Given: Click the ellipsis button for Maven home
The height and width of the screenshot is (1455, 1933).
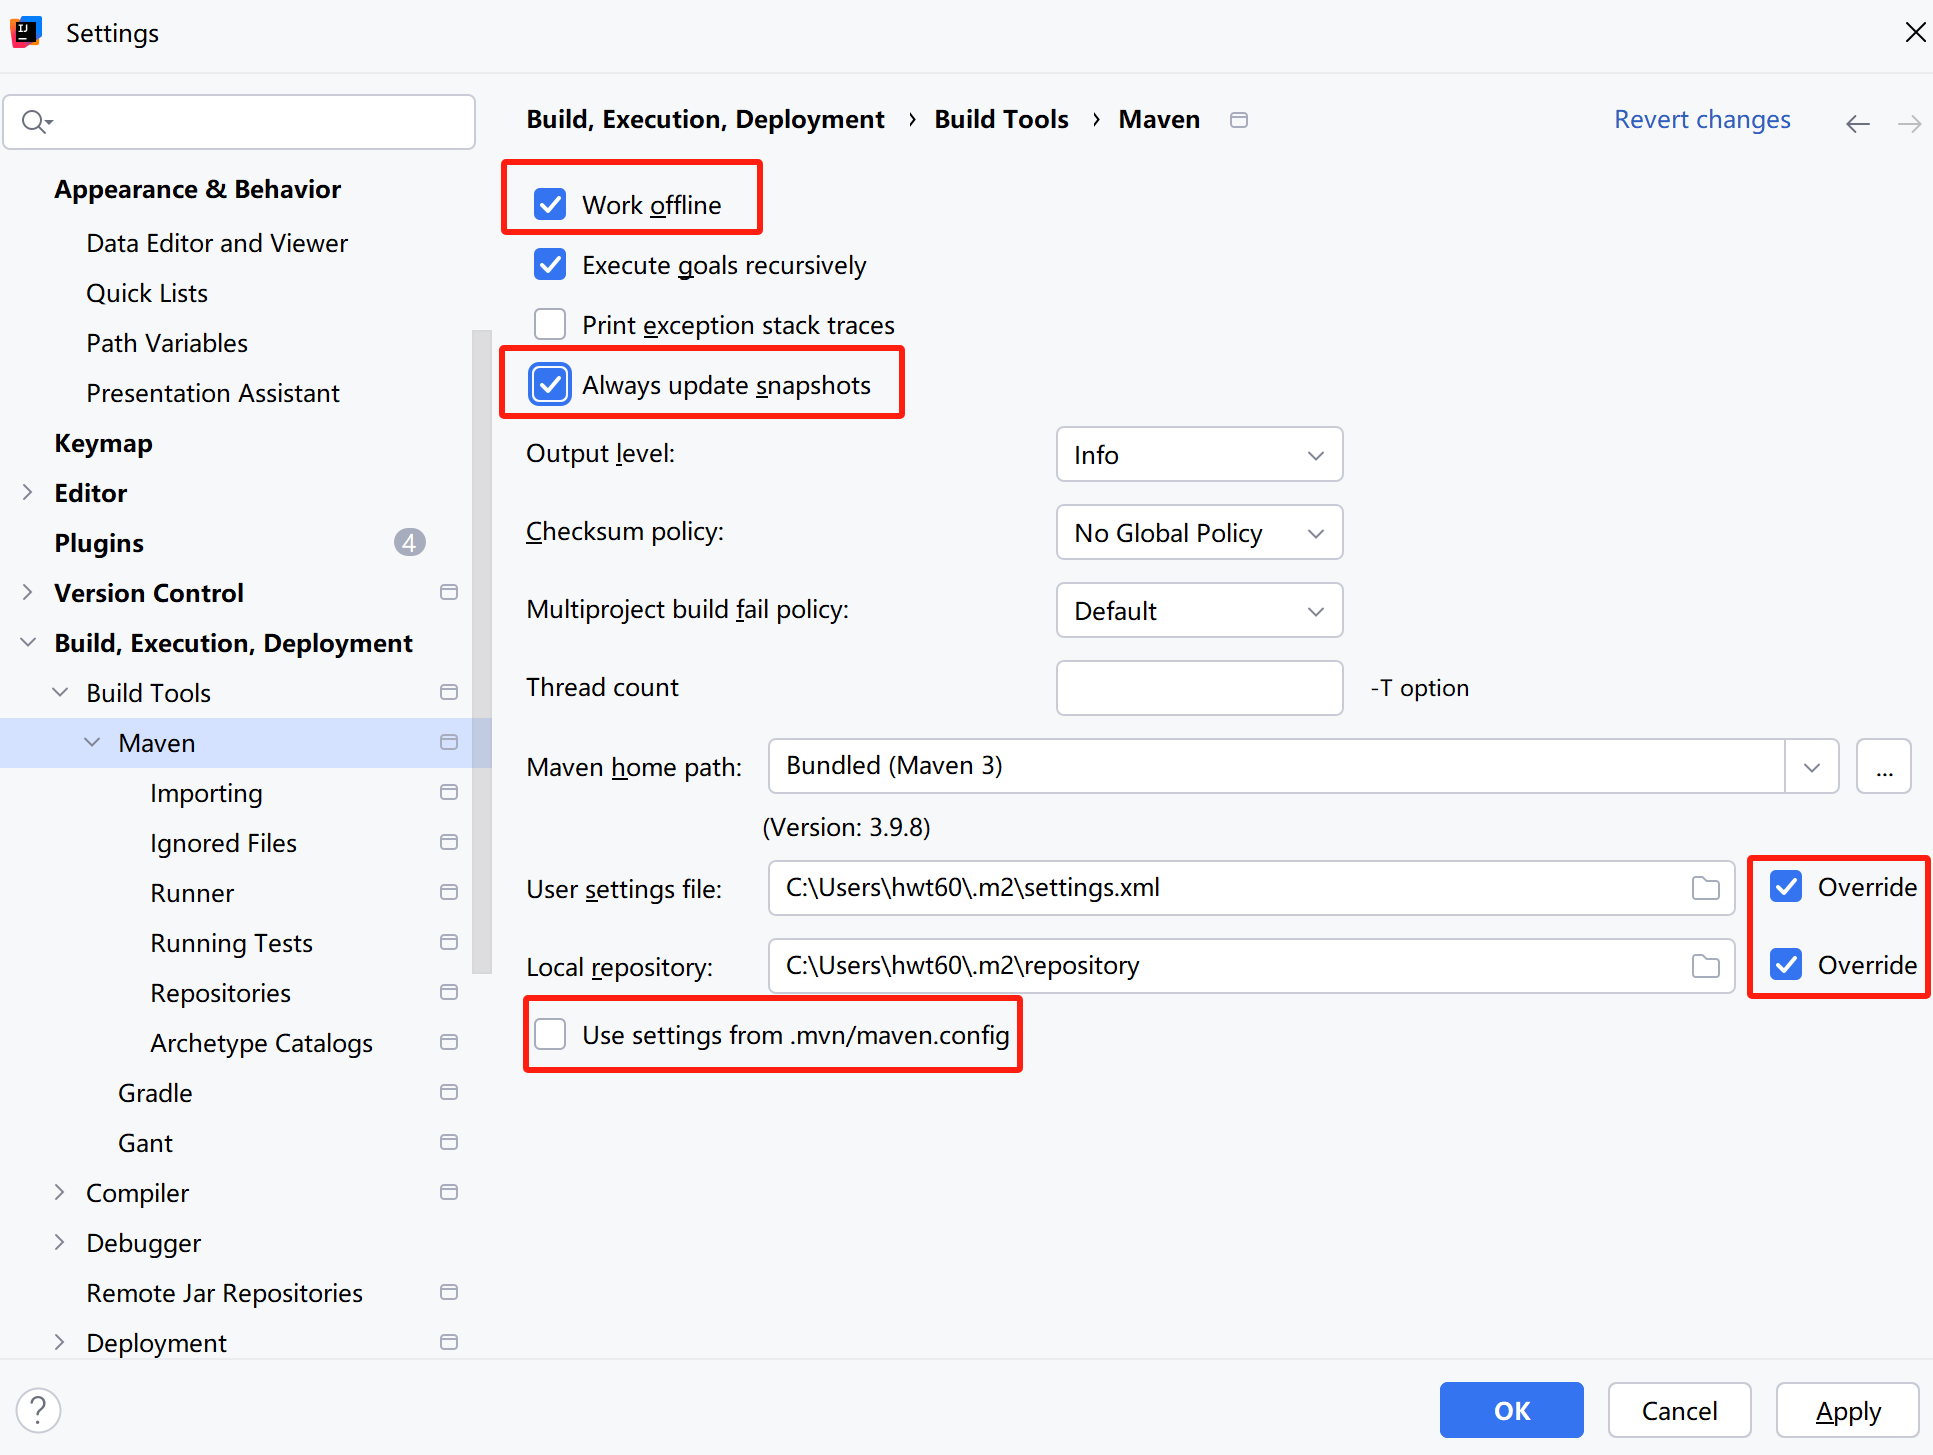Looking at the screenshot, I should click(1884, 767).
